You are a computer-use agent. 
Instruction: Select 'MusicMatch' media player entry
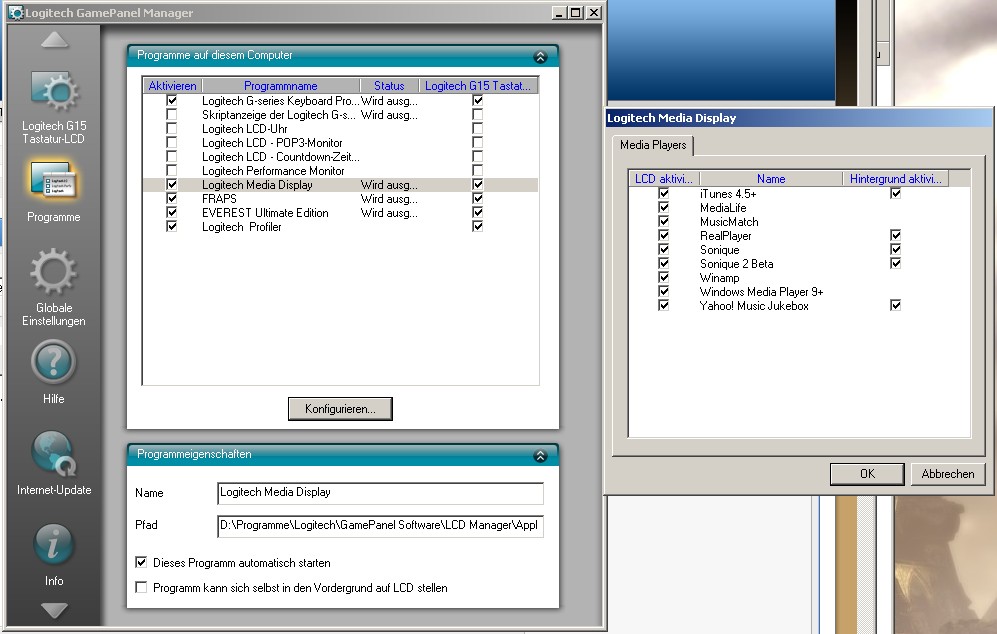[x=729, y=221]
